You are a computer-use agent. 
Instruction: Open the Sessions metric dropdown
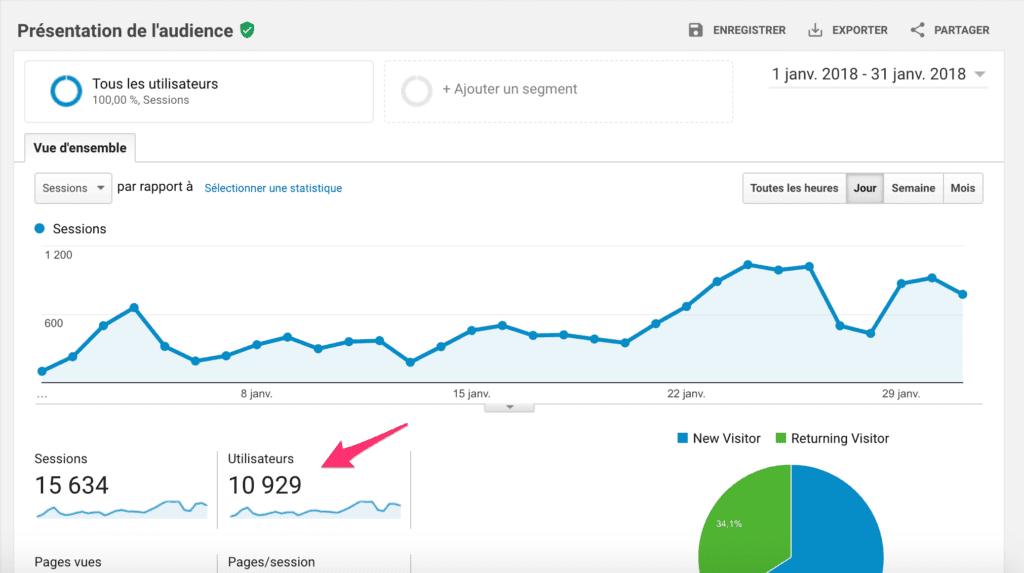point(73,188)
